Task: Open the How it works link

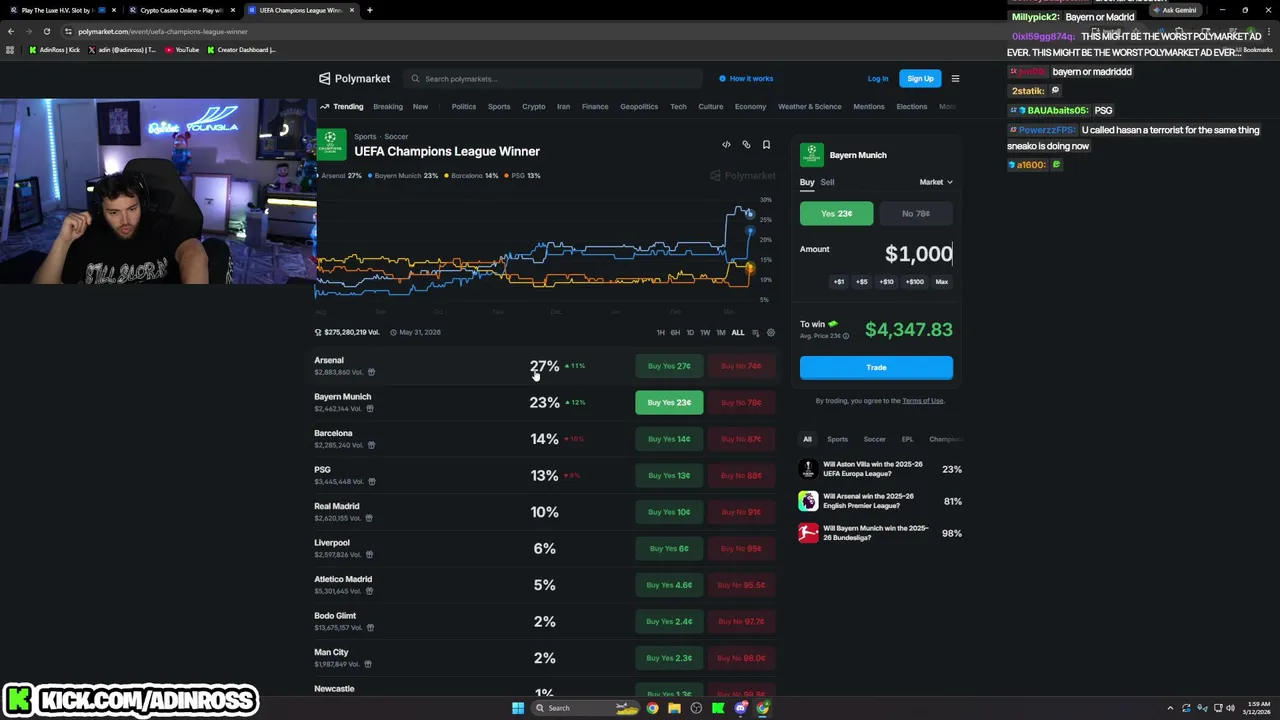Action: pyautogui.click(x=746, y=78)
